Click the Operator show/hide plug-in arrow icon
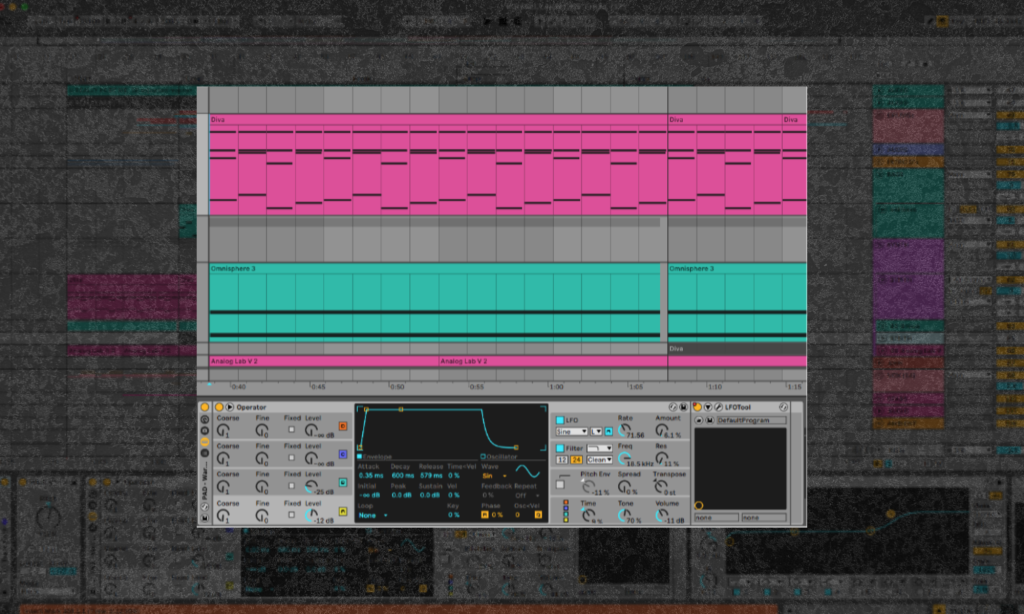Image resolution: width=1024 pixels, height=614 pixels. [x=229, y=407]
